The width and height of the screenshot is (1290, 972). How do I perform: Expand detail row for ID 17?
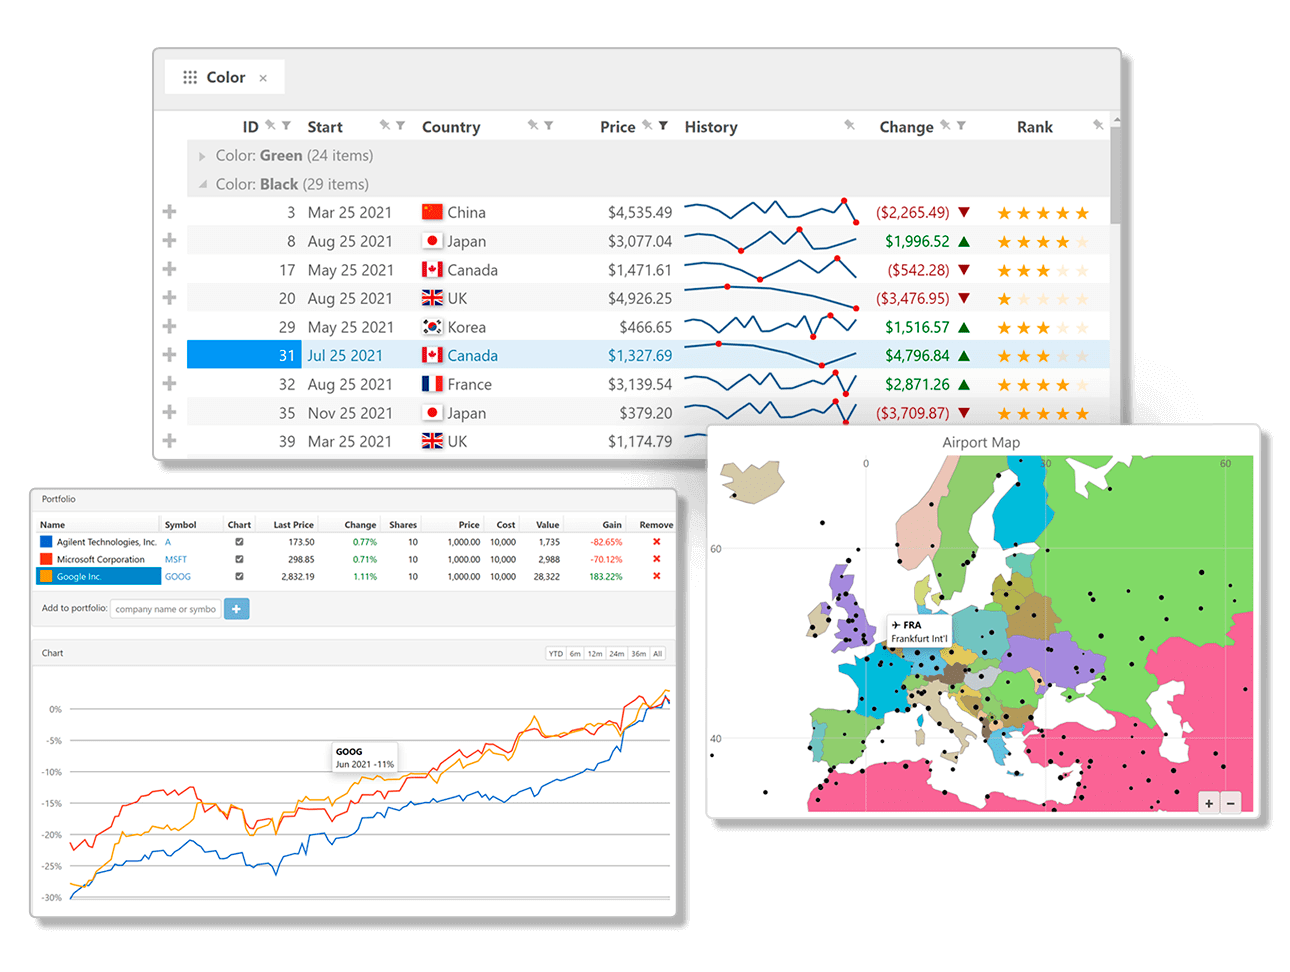(x=169, y=269)
